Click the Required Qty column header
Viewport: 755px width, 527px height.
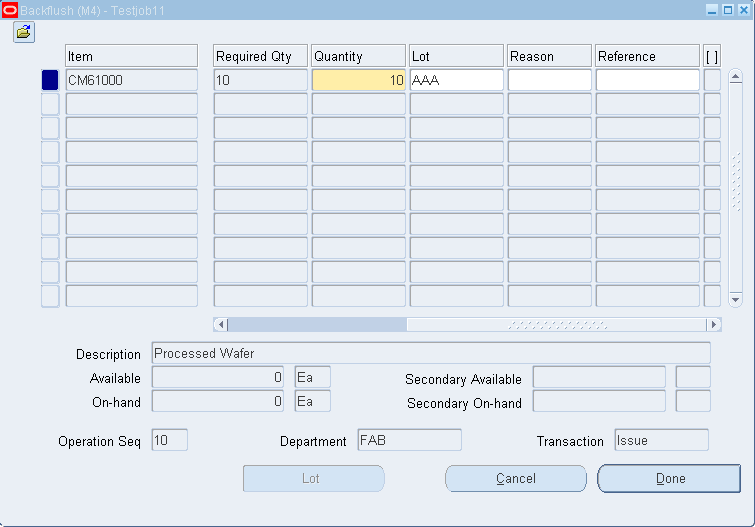tap(260, 56)
